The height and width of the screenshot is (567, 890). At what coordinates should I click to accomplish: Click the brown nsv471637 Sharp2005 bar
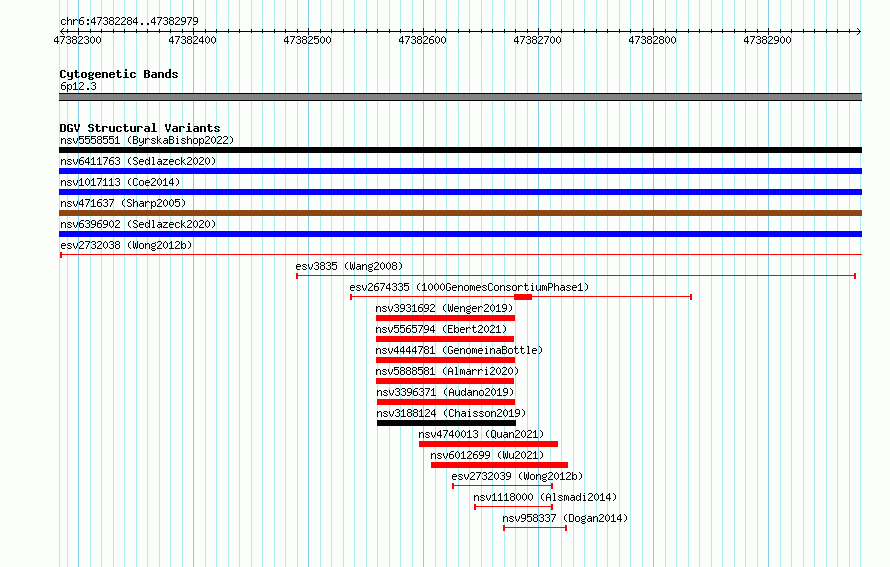pos(460,213)
